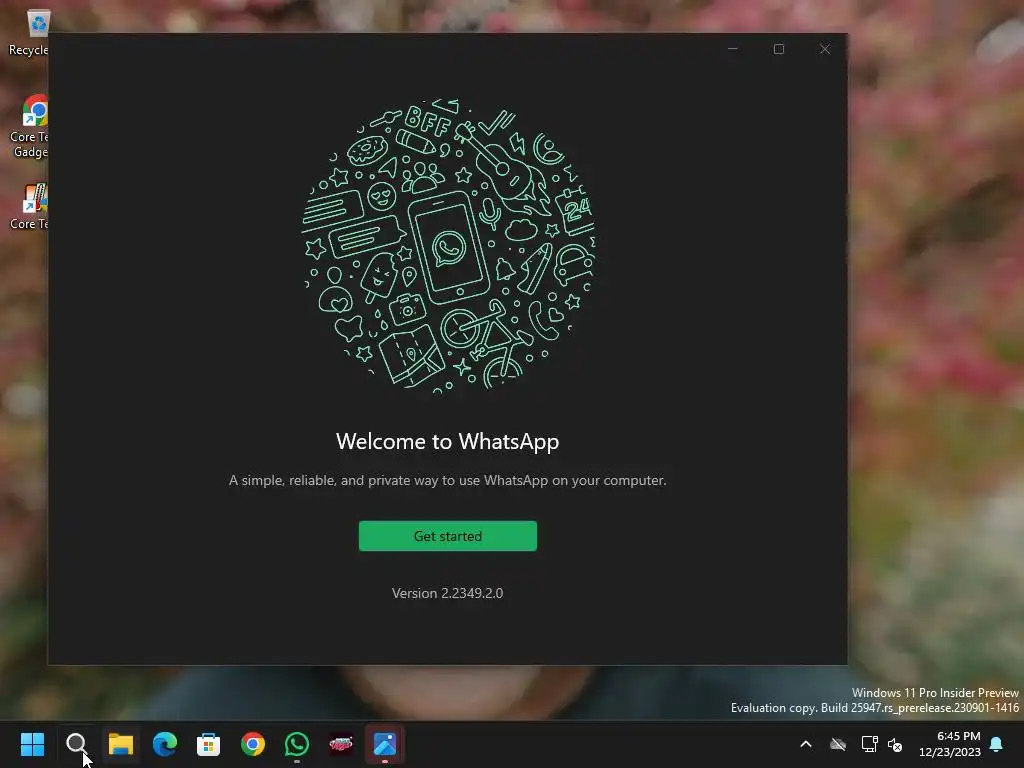Click the Get started button
The height and width of the screenshot is (768, 1024).
447,536
